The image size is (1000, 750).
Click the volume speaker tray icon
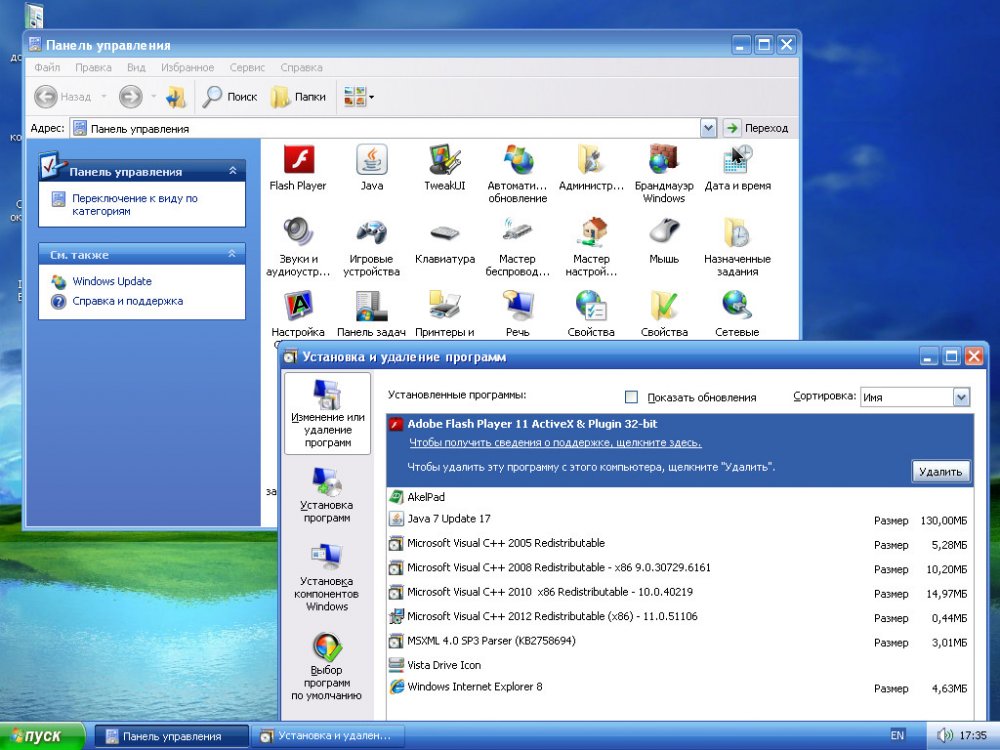click(x=945, y=736)
